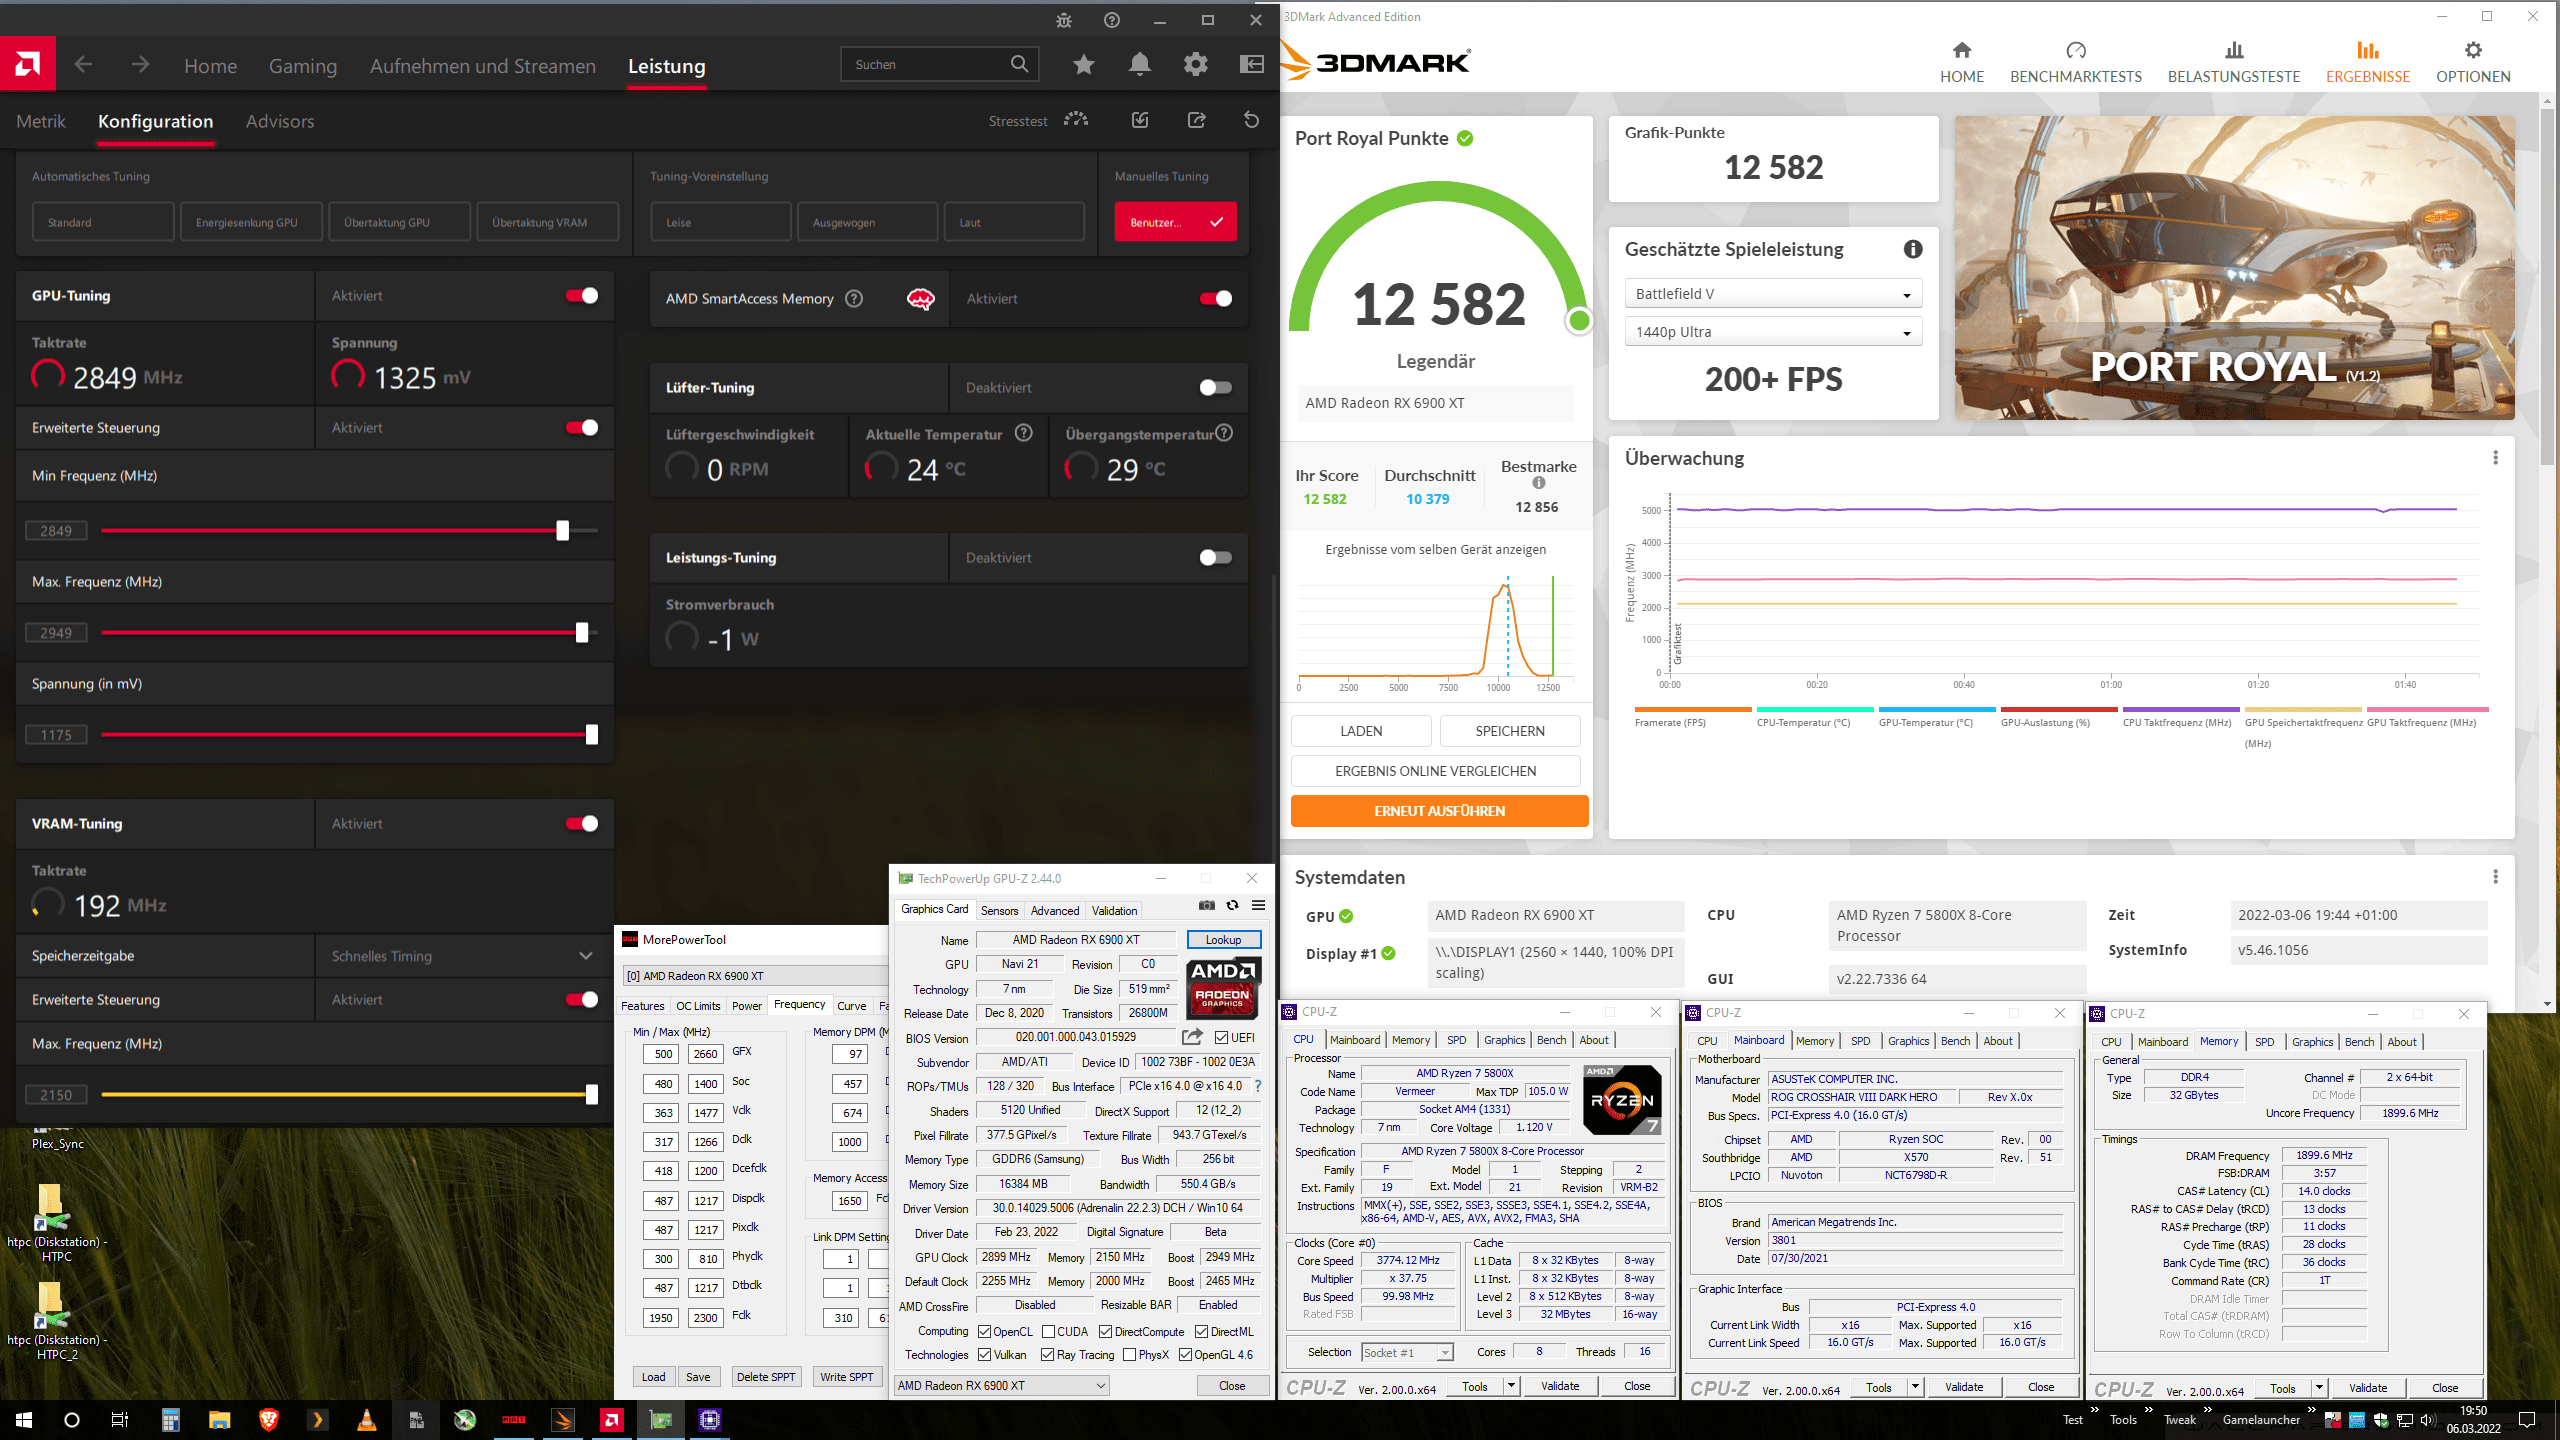Screen dimensions: 2560x1440
Task: Go back with the left arrow in AMD Software
Action: click(83, 65)
